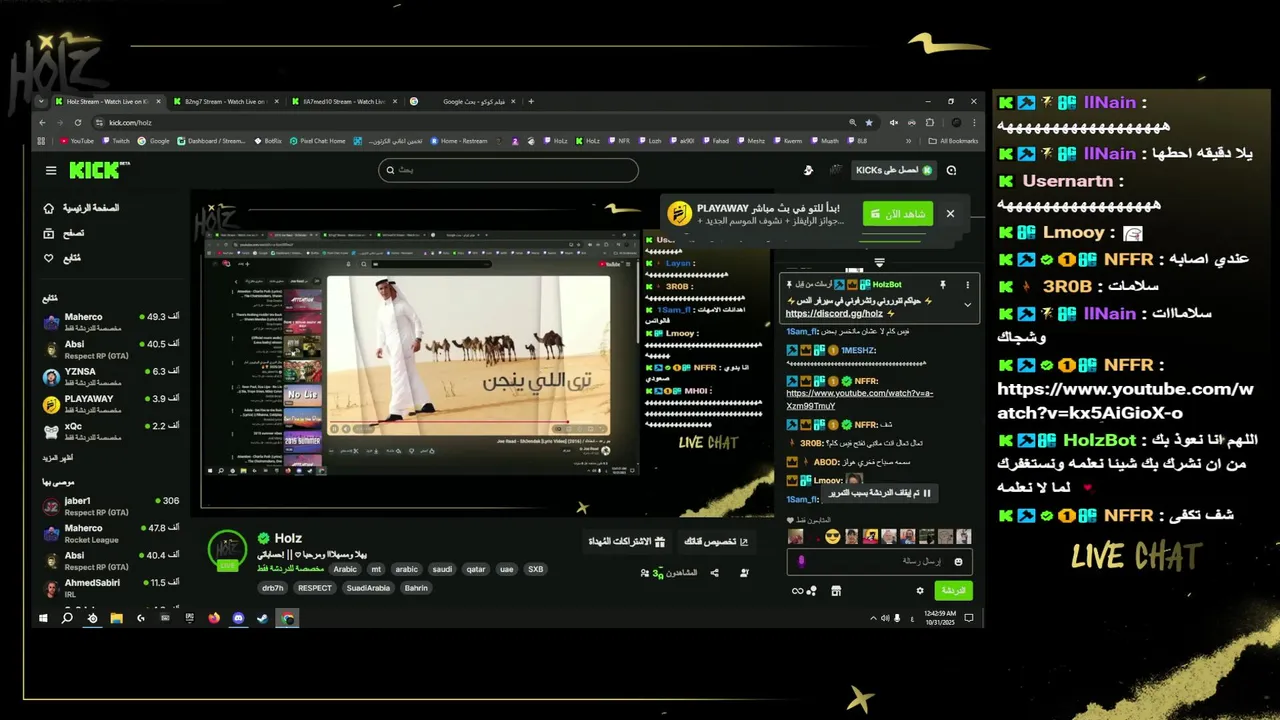The width and height of the screenshot is (1280, 720).
Task: Go back in browser history
Action: coord(42,122)
